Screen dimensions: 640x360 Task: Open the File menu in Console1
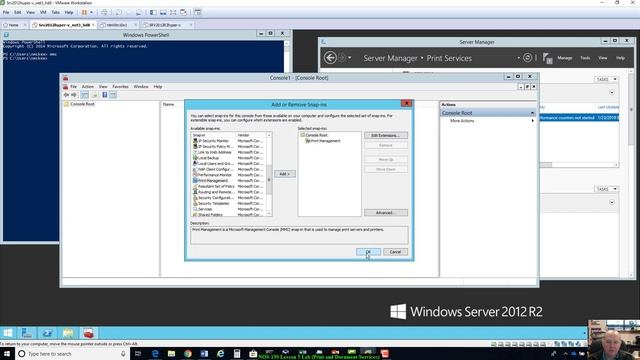point(73,87)
